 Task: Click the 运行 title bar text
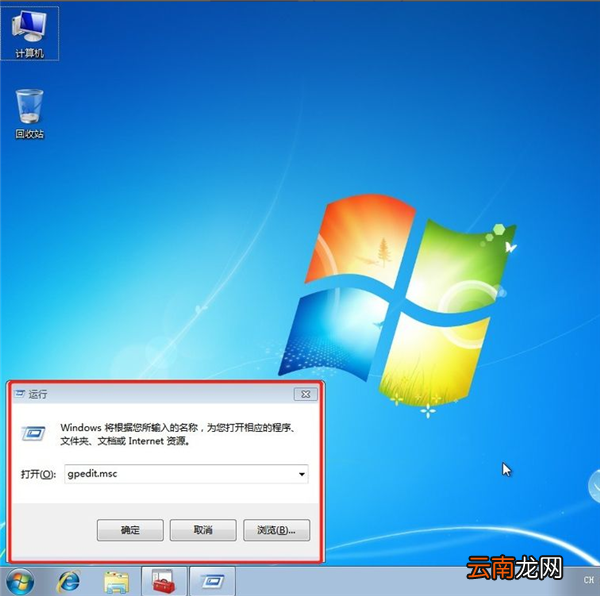tap(38, 394)
